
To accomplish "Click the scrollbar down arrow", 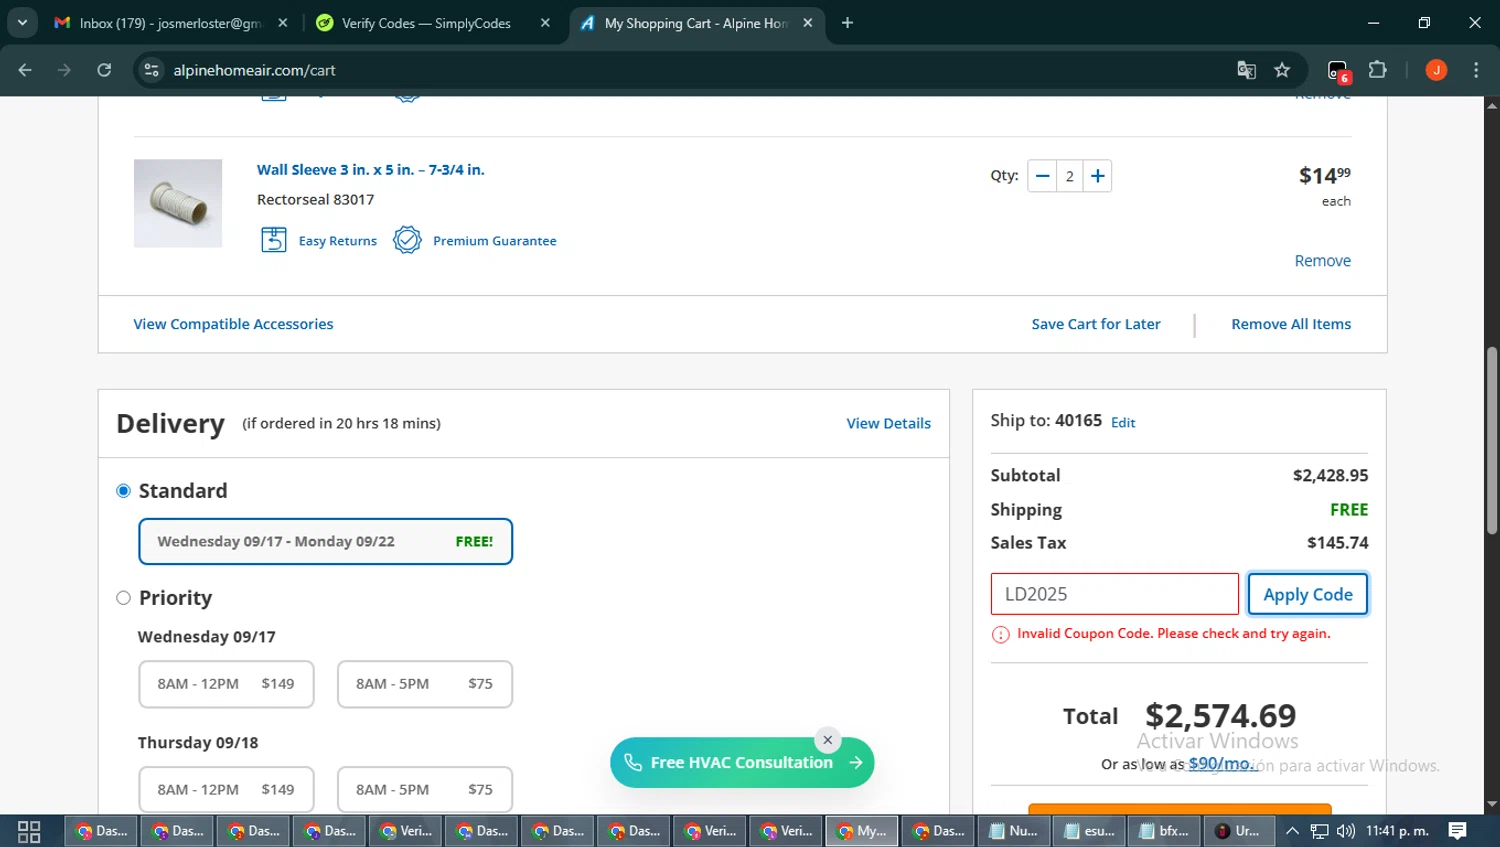I will pyautogui.click(x=1492, y=804).
